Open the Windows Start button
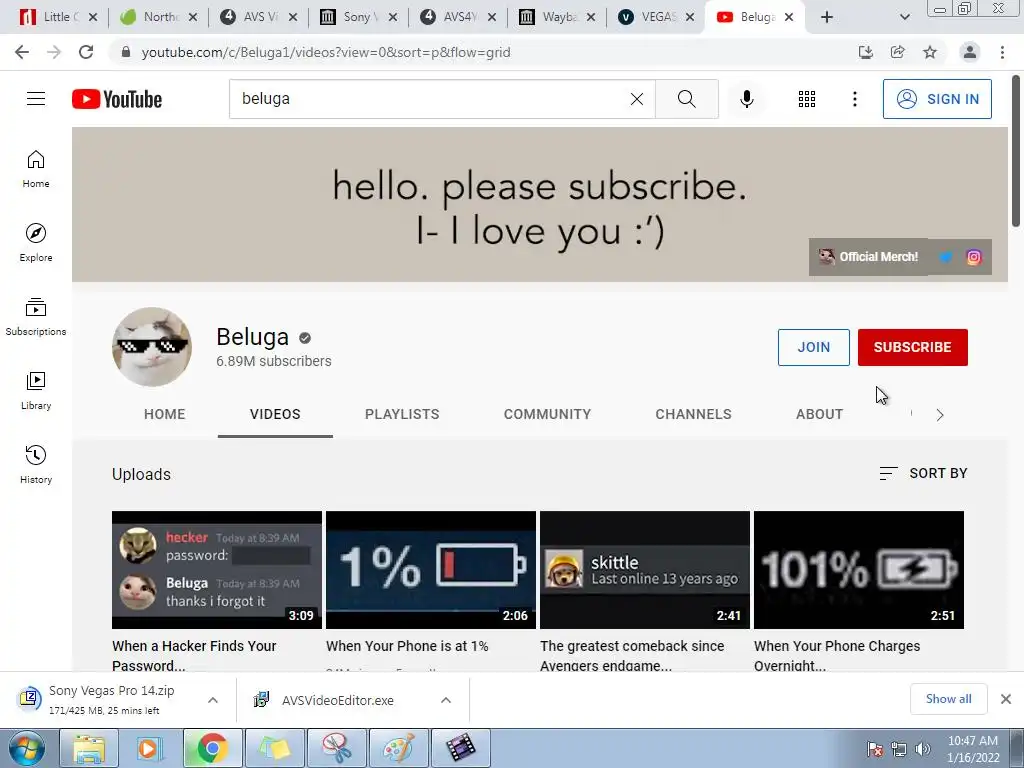The width and height of the screenshot is (1024, 768). (x=26, y=748)
